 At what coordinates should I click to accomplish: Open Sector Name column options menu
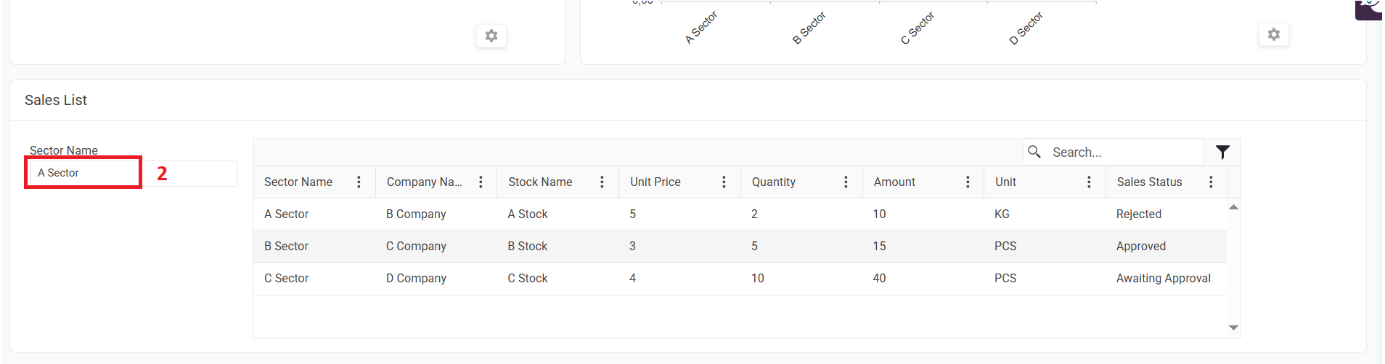359,182
